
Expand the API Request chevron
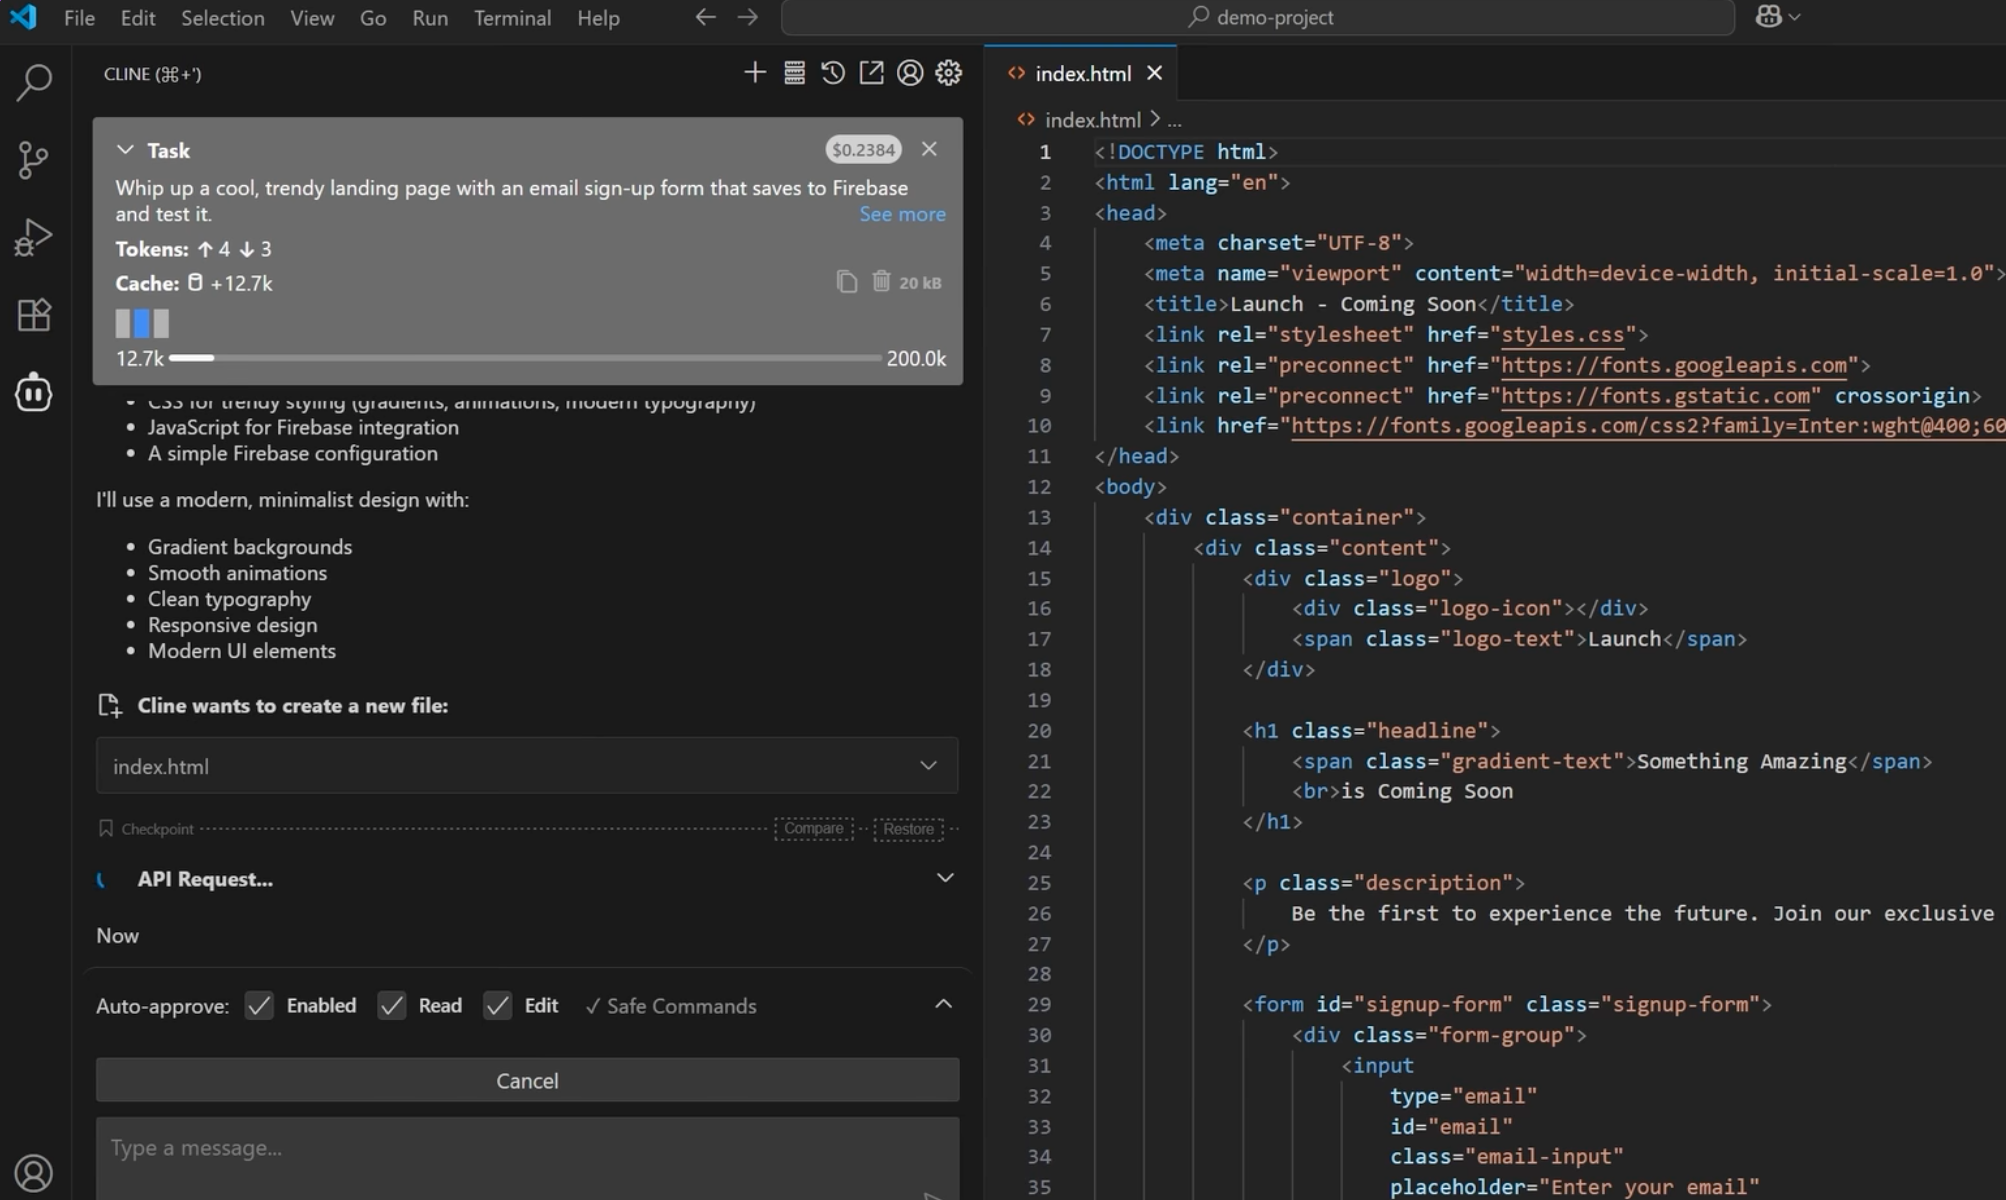tap(944, 878)
